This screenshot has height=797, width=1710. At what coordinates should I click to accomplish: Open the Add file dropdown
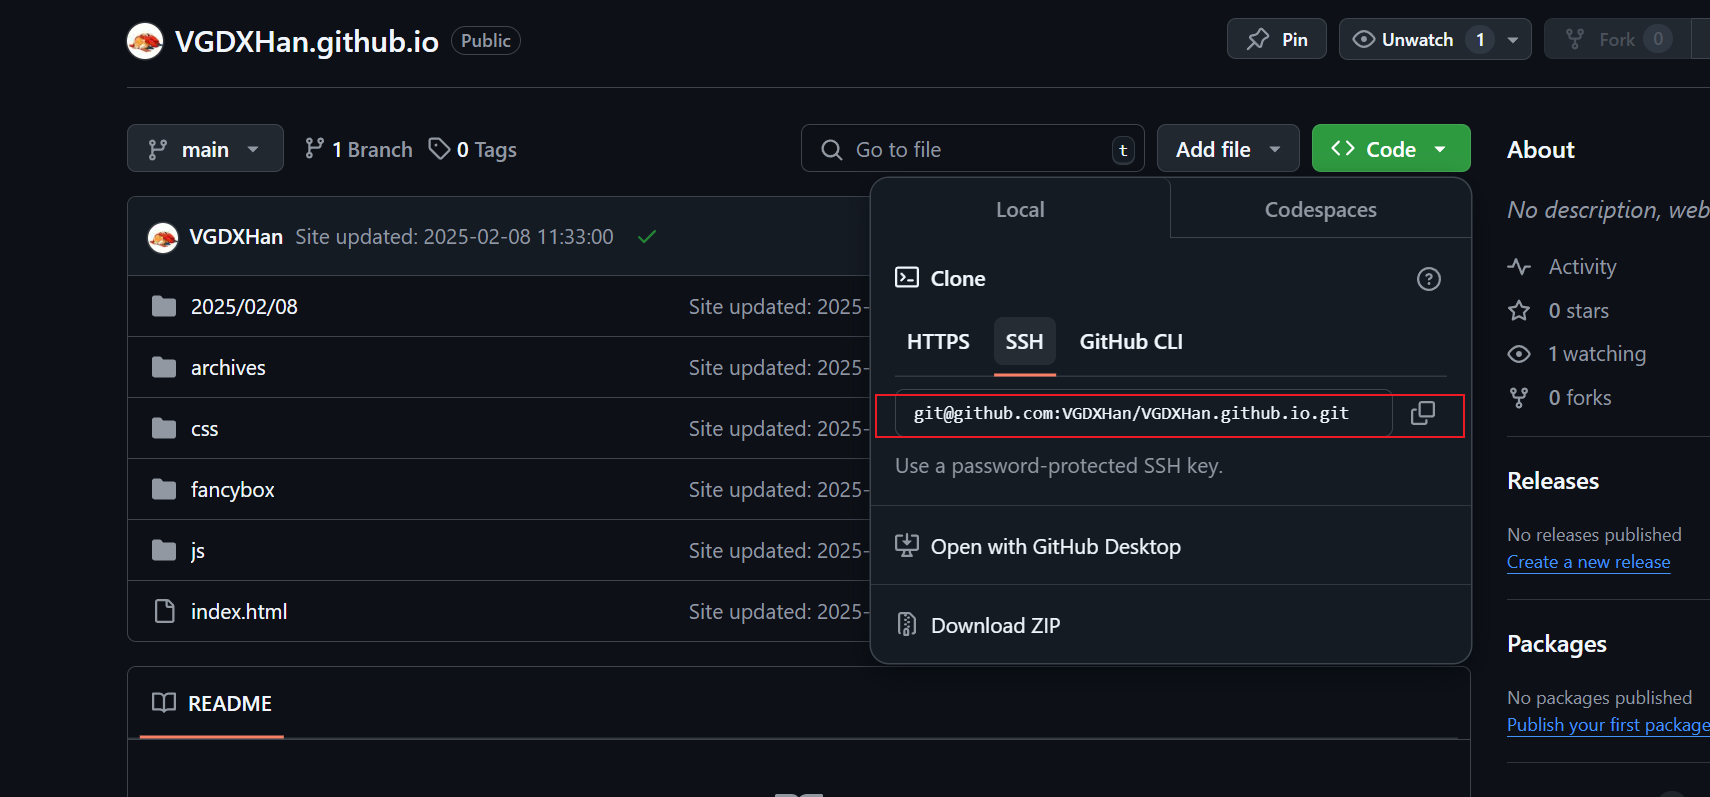point(1228,149)
